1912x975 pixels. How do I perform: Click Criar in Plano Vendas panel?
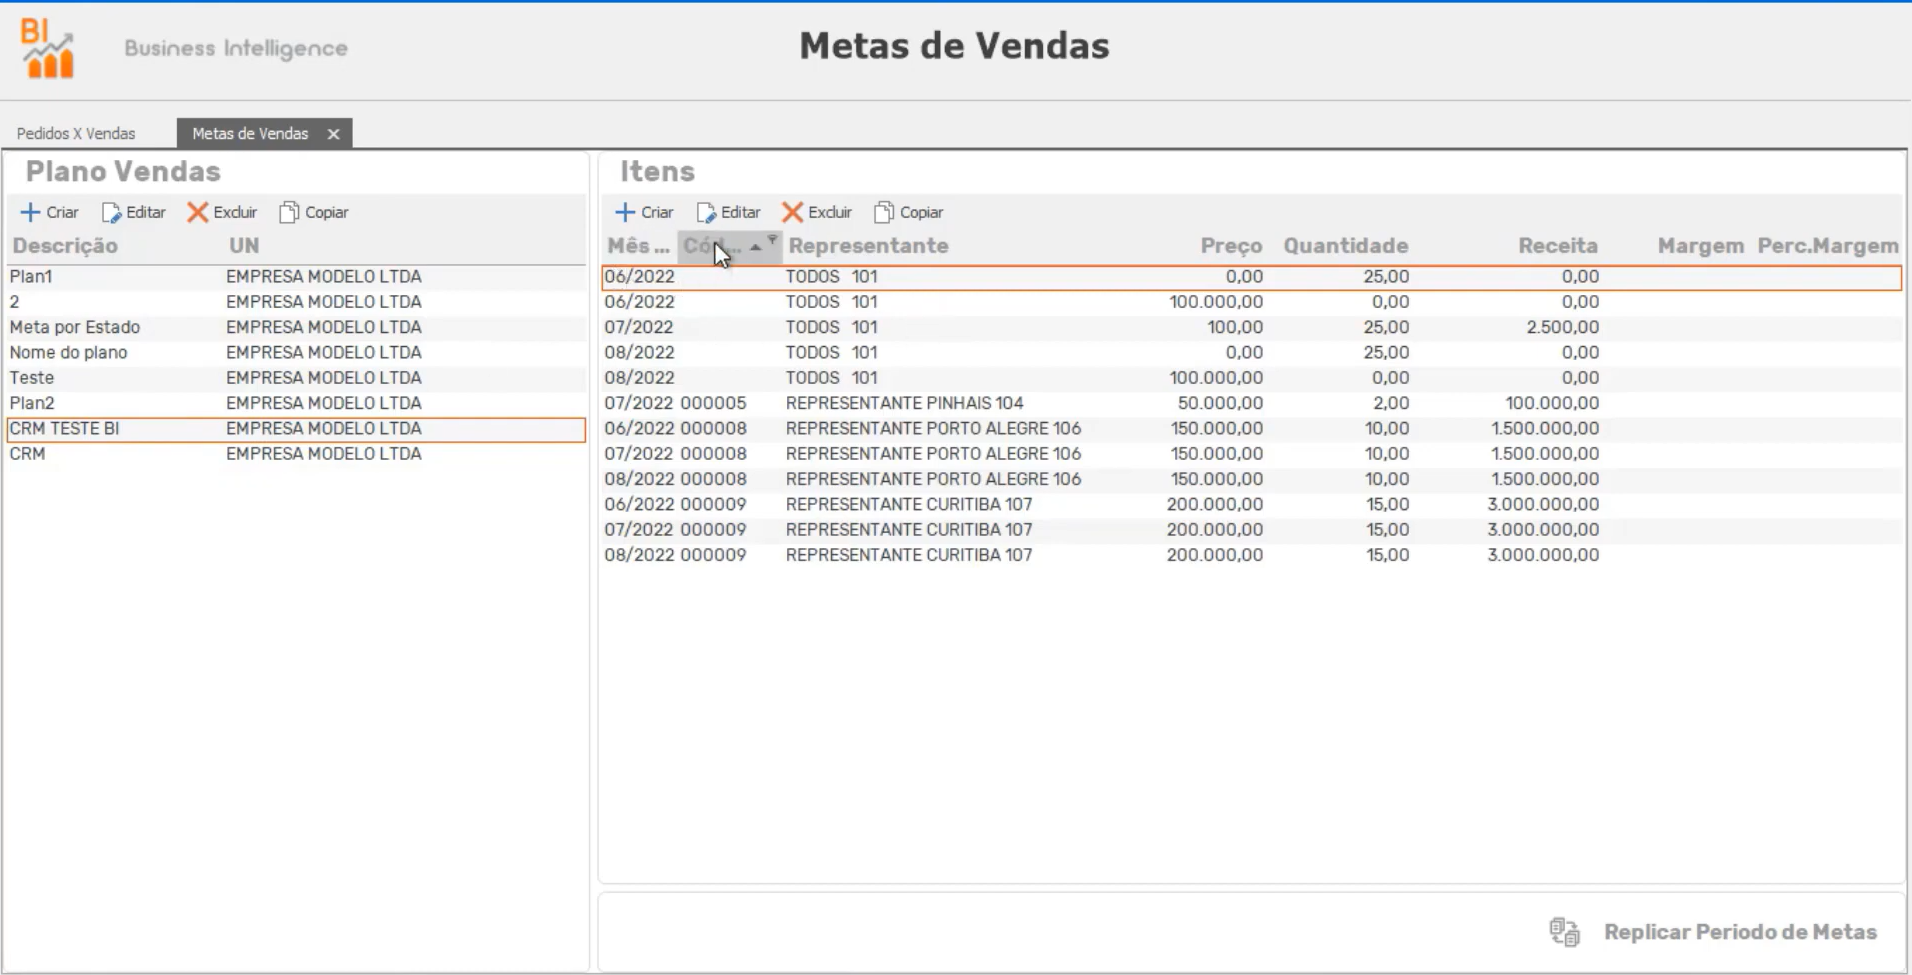click(x=50, y=212)
